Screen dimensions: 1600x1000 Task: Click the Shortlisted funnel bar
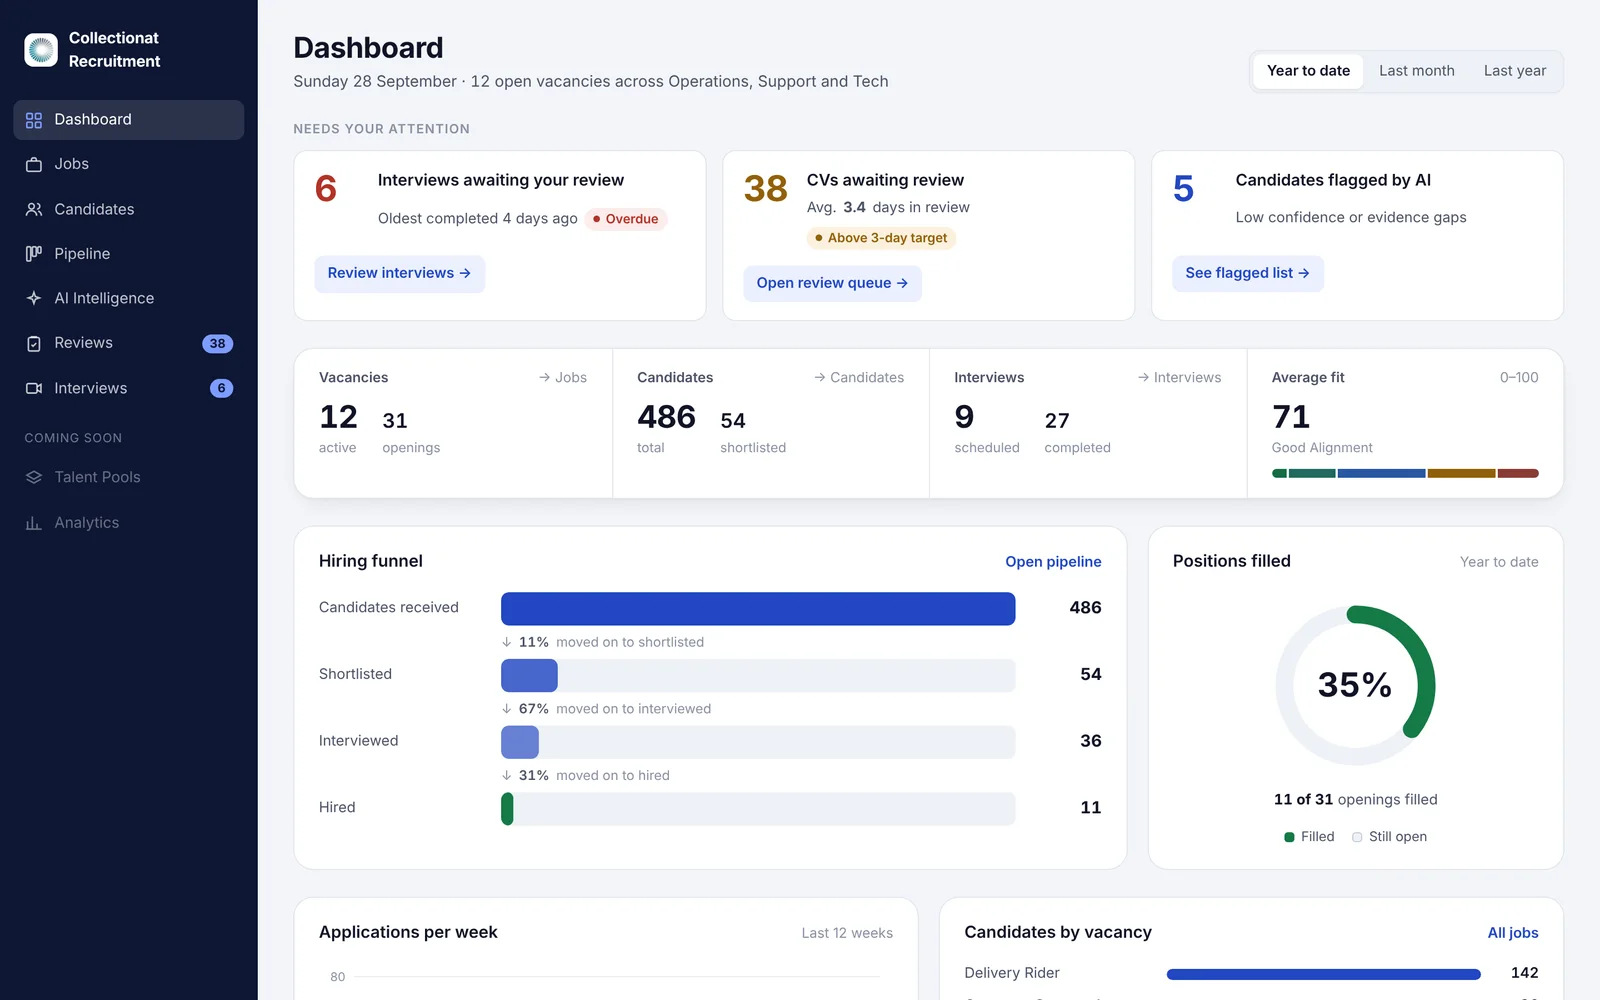tap(529, 676)
